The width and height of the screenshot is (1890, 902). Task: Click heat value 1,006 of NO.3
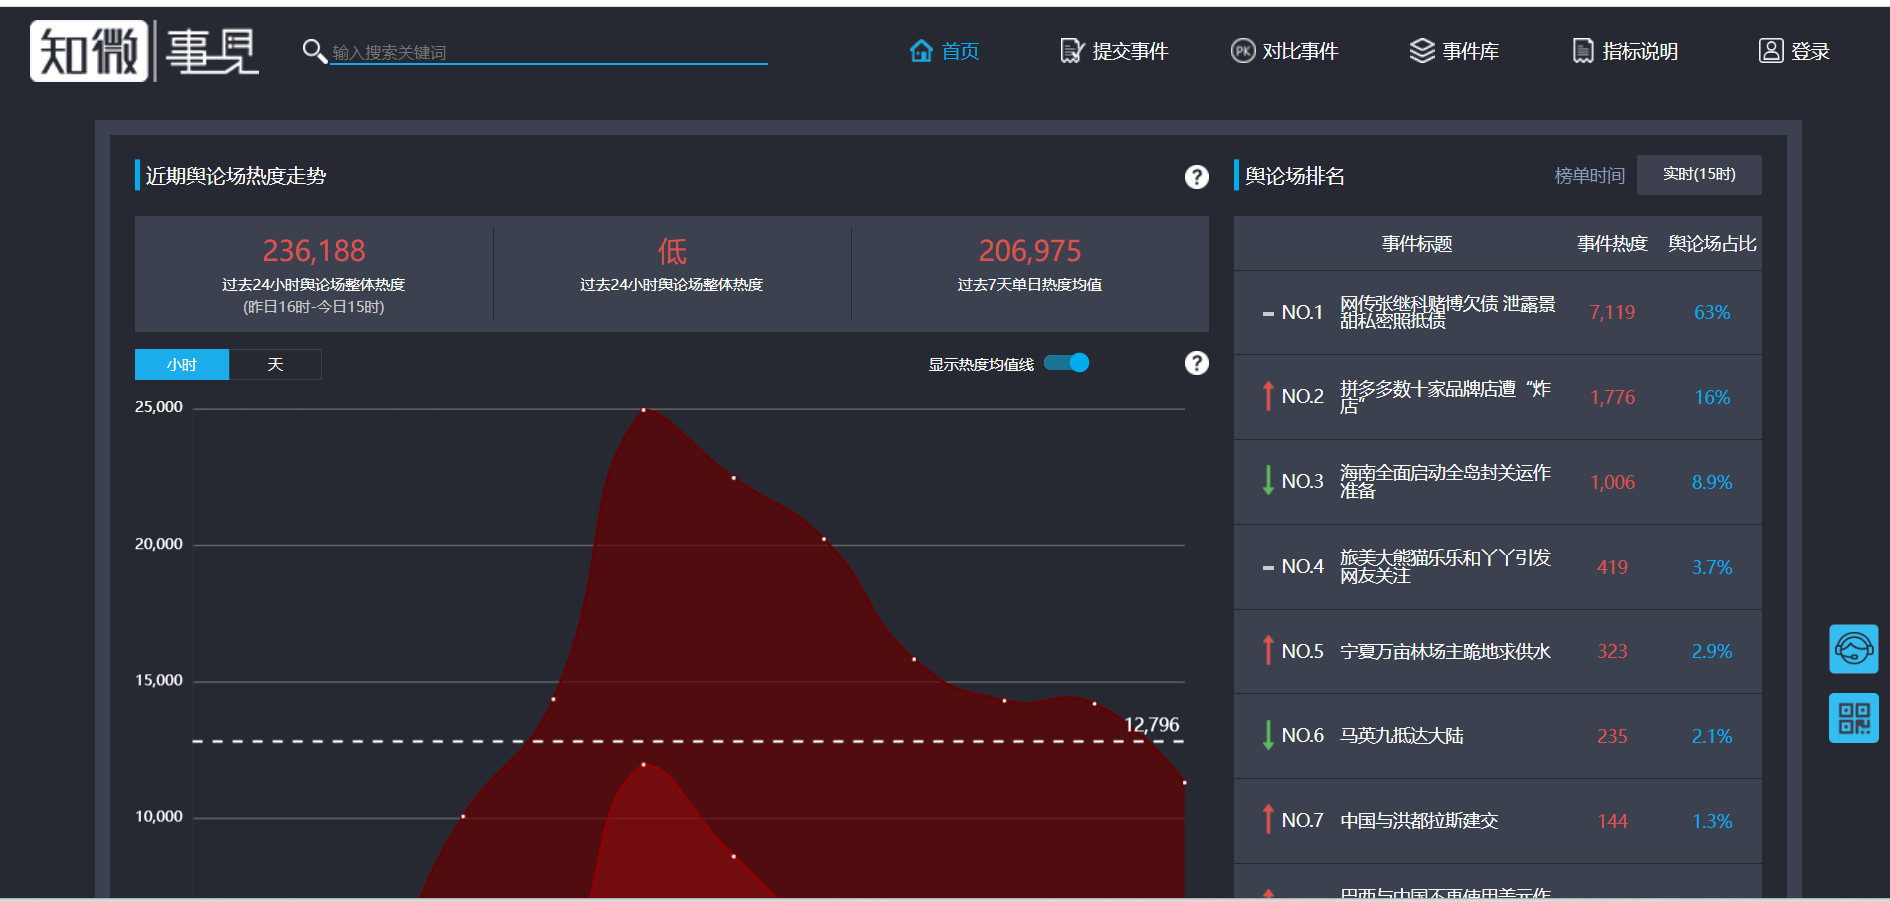[1612, 482]
